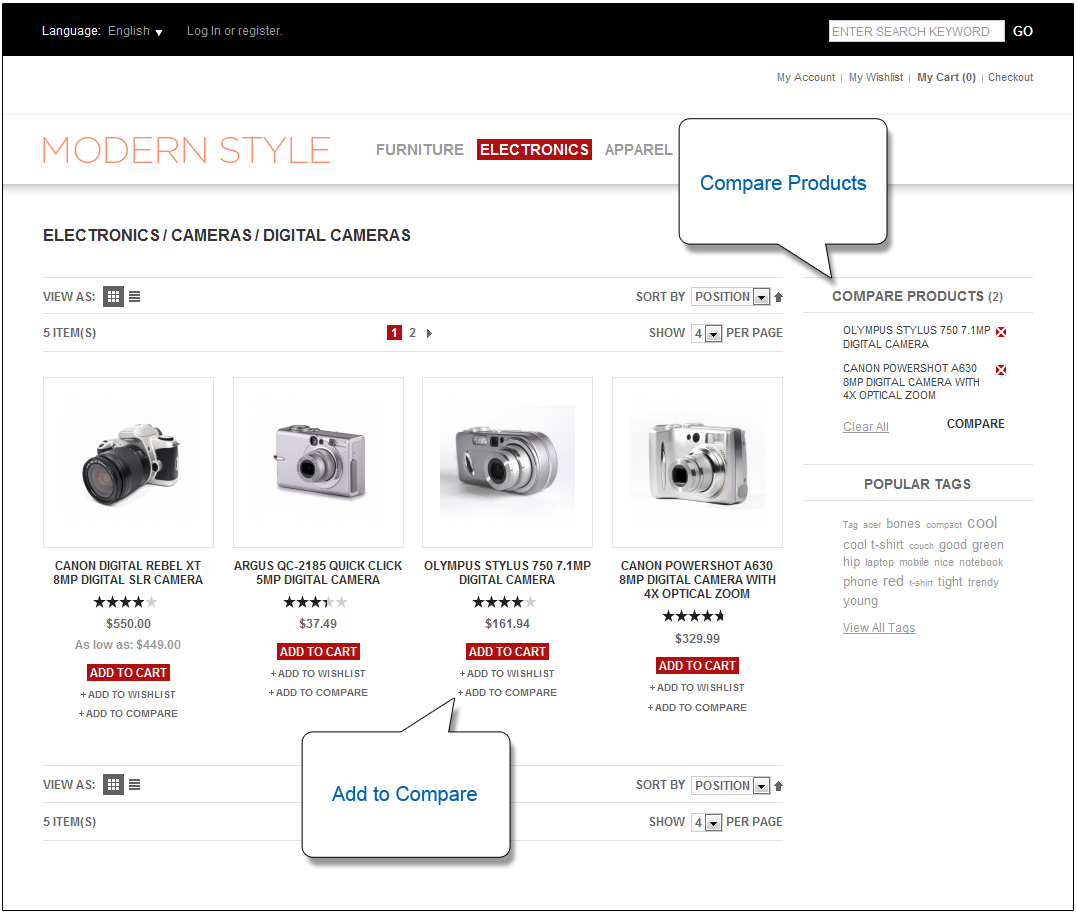This screenshot has width=1077, height=915.
Task: Select the 'tight' popular tag
Action: [x=950, y=582]
